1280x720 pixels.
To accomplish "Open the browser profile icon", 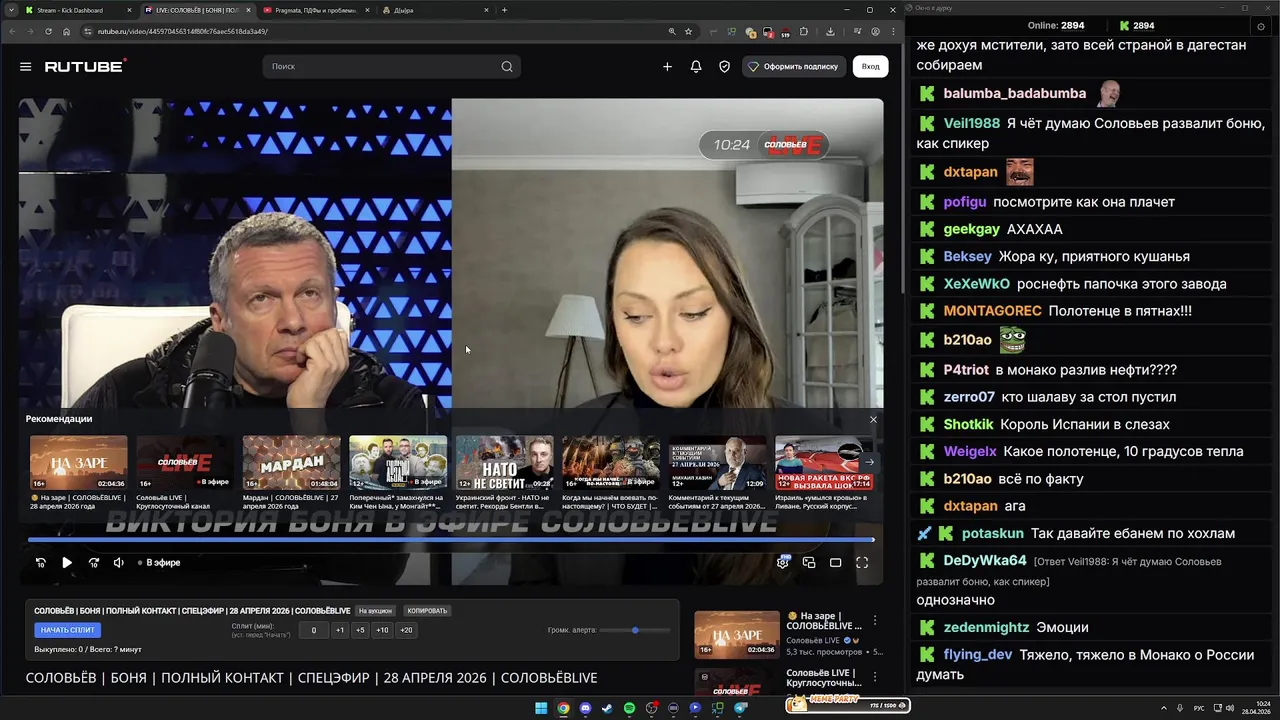I will pyautogui.click(x=873, y=31).
